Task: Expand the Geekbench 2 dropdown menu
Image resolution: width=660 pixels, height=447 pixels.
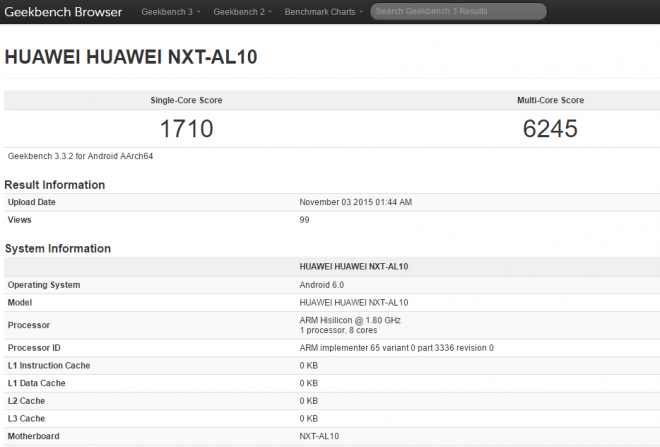Action: 242,12
